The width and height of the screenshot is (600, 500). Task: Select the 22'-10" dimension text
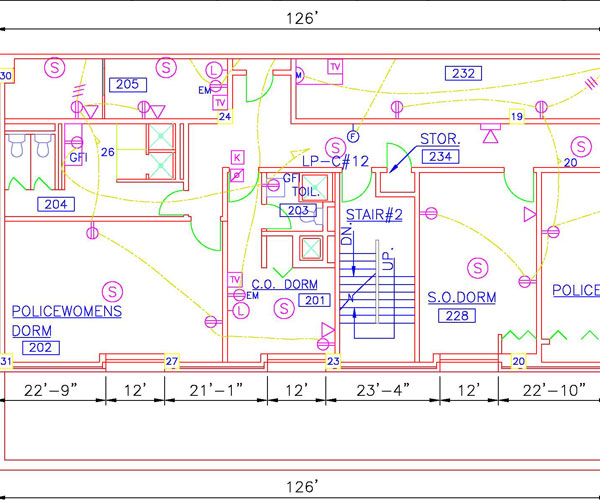click(x=554, y=391)
